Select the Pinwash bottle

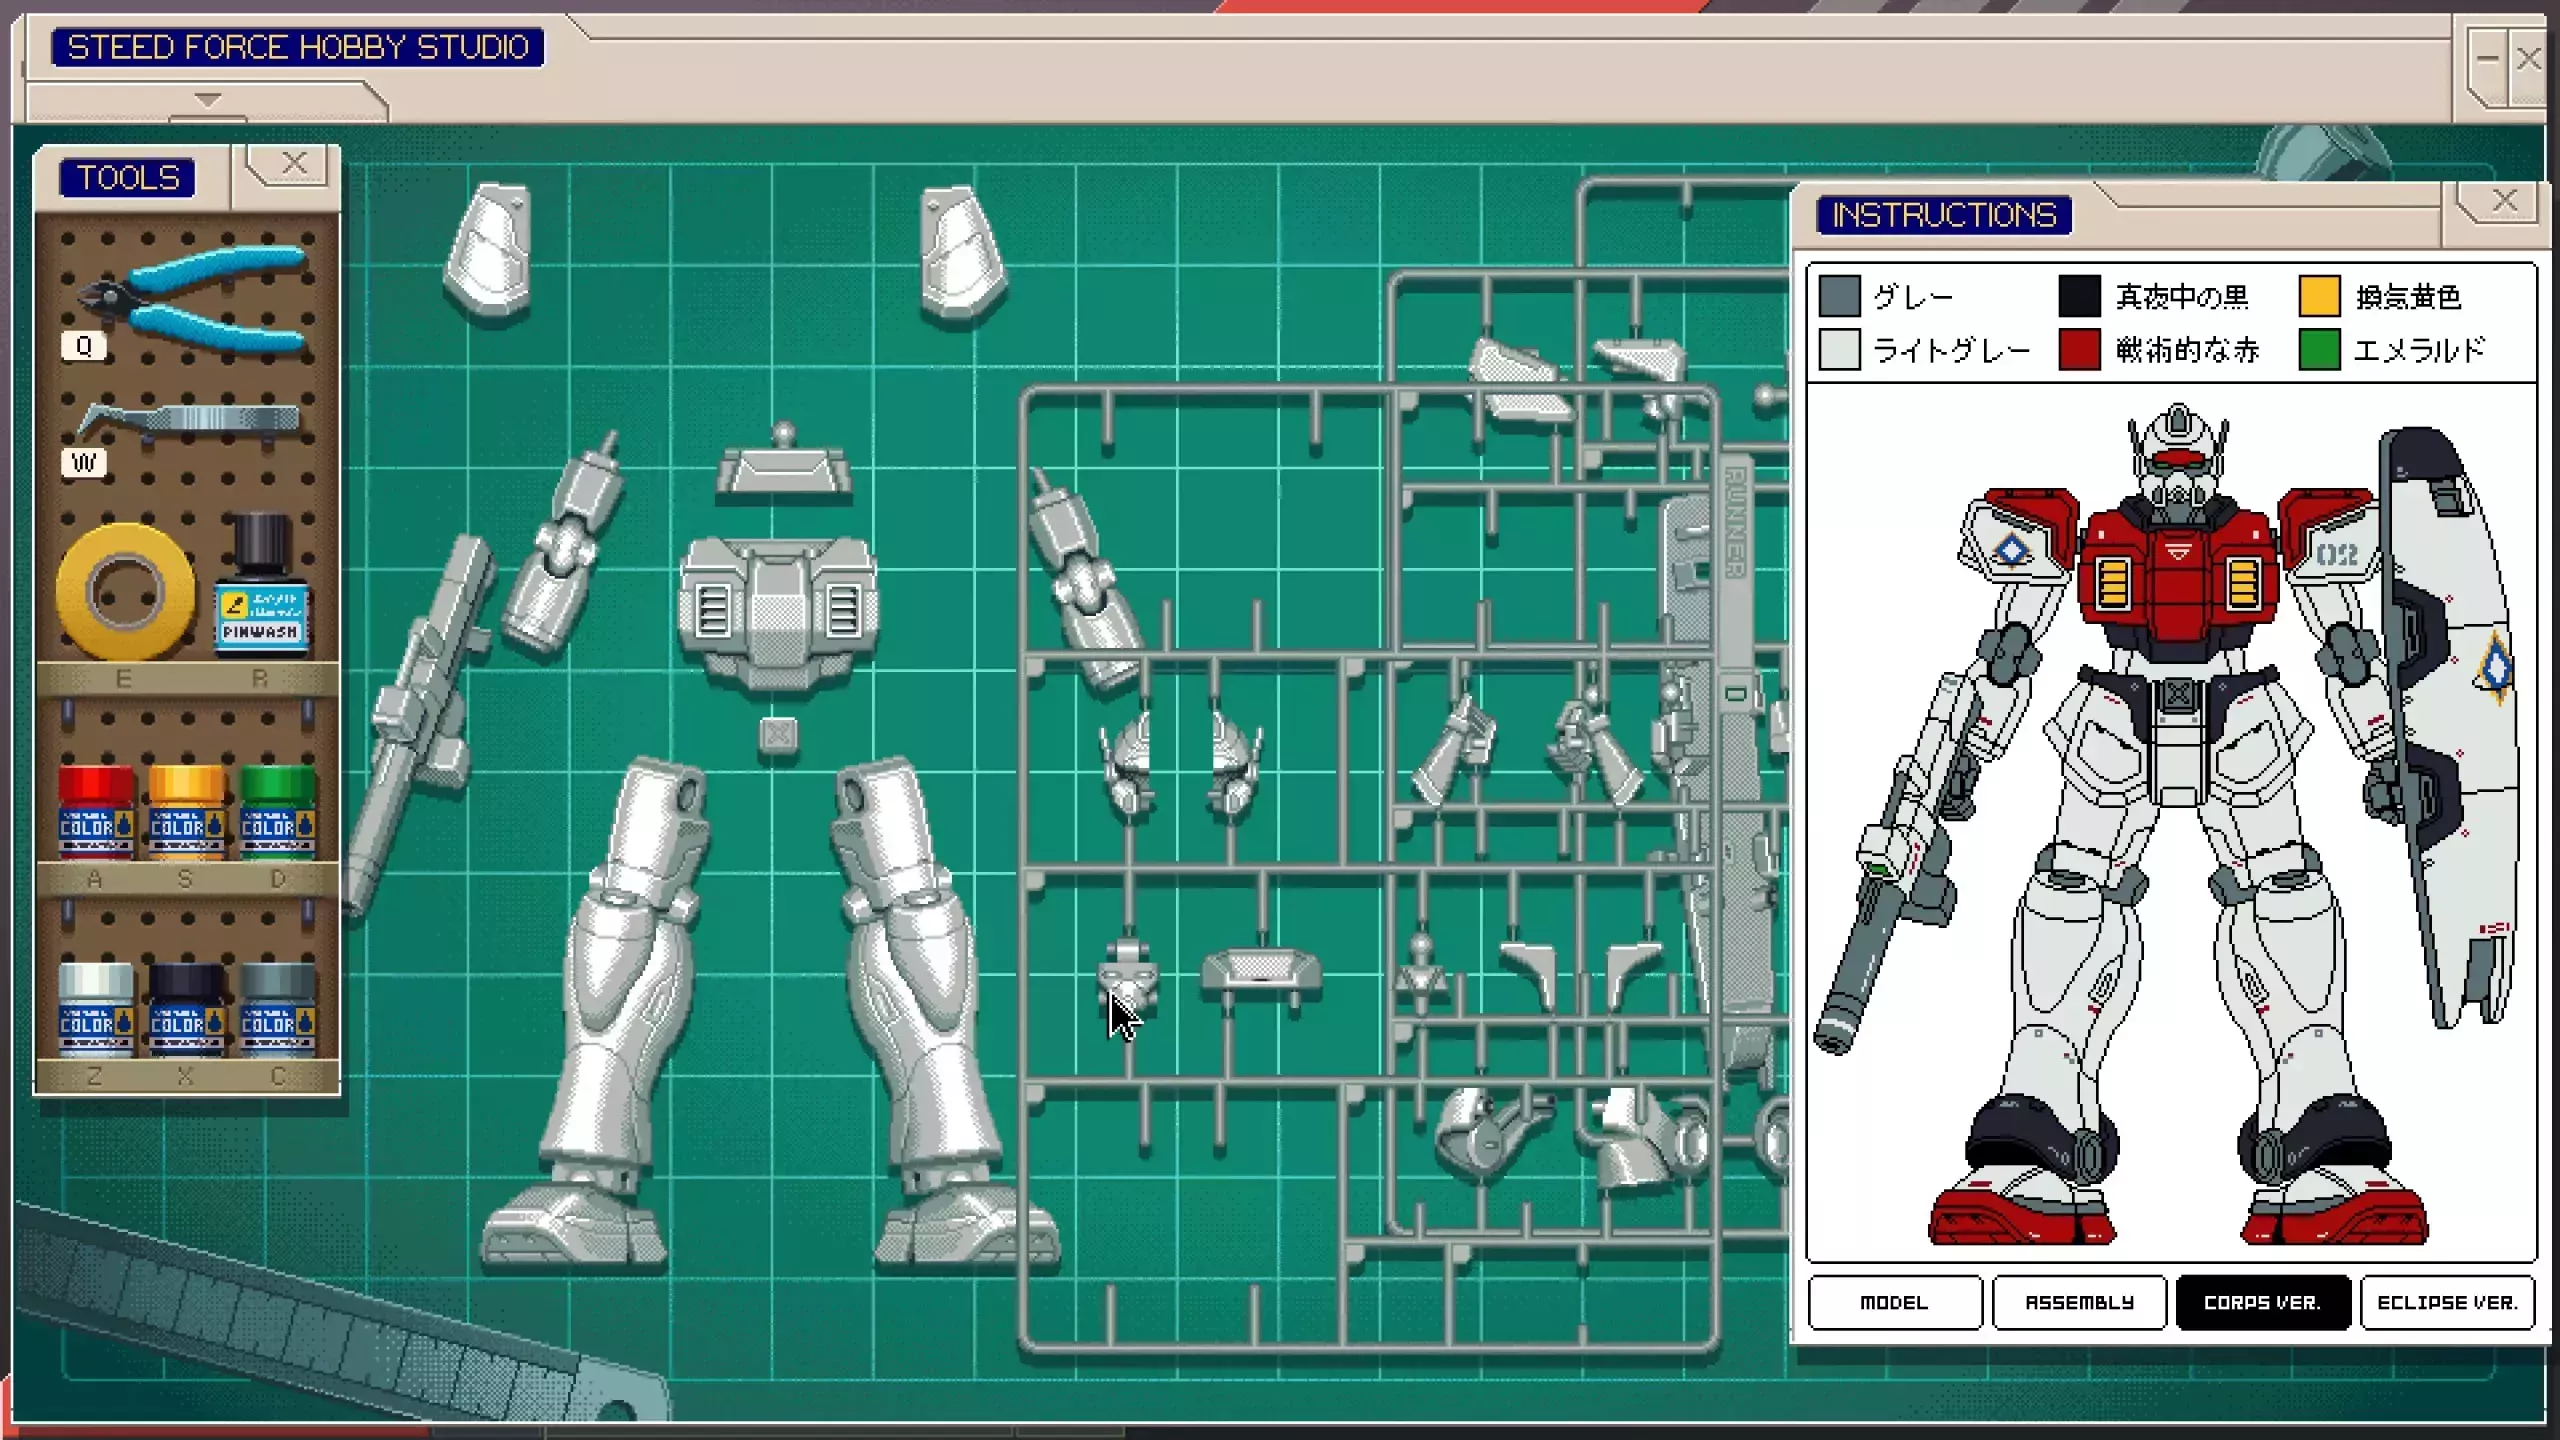click(x=261, y=587)
